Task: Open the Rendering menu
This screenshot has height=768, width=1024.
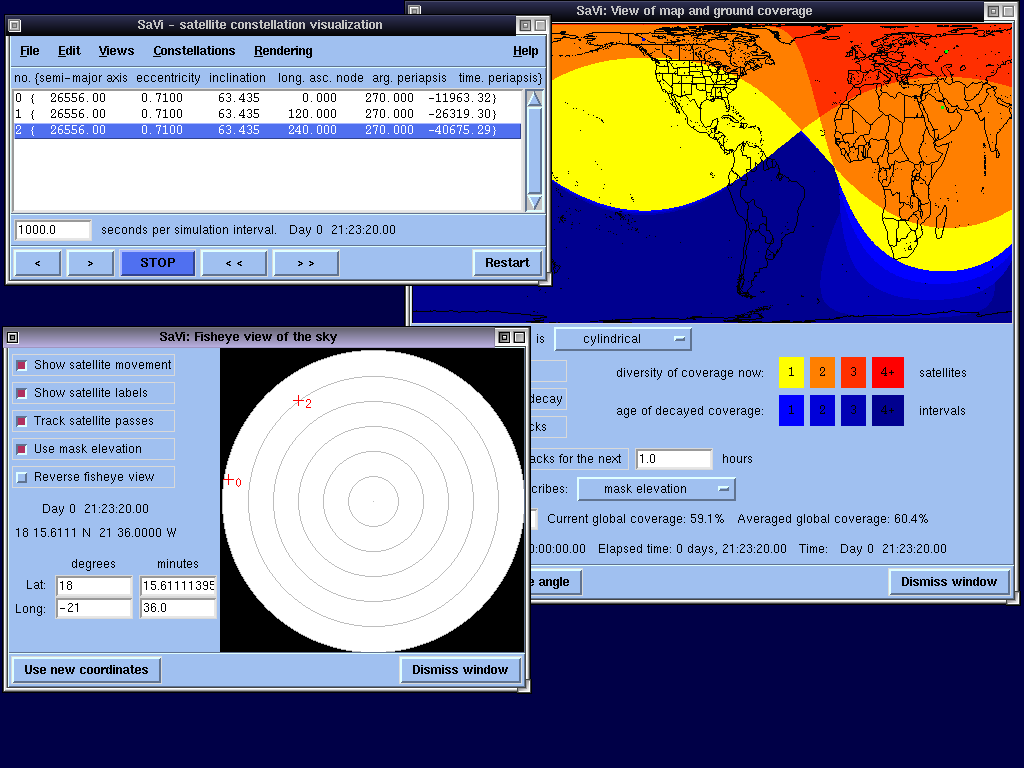Action: [283, 51]
